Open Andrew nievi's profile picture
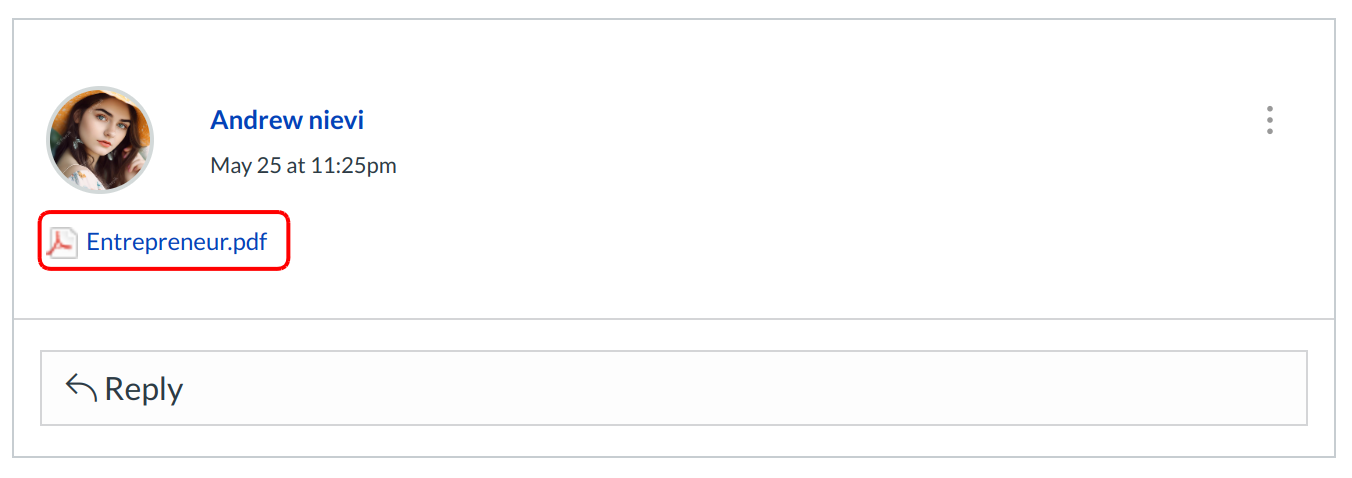Viewport: 1352px width, 478px height. 100,139
